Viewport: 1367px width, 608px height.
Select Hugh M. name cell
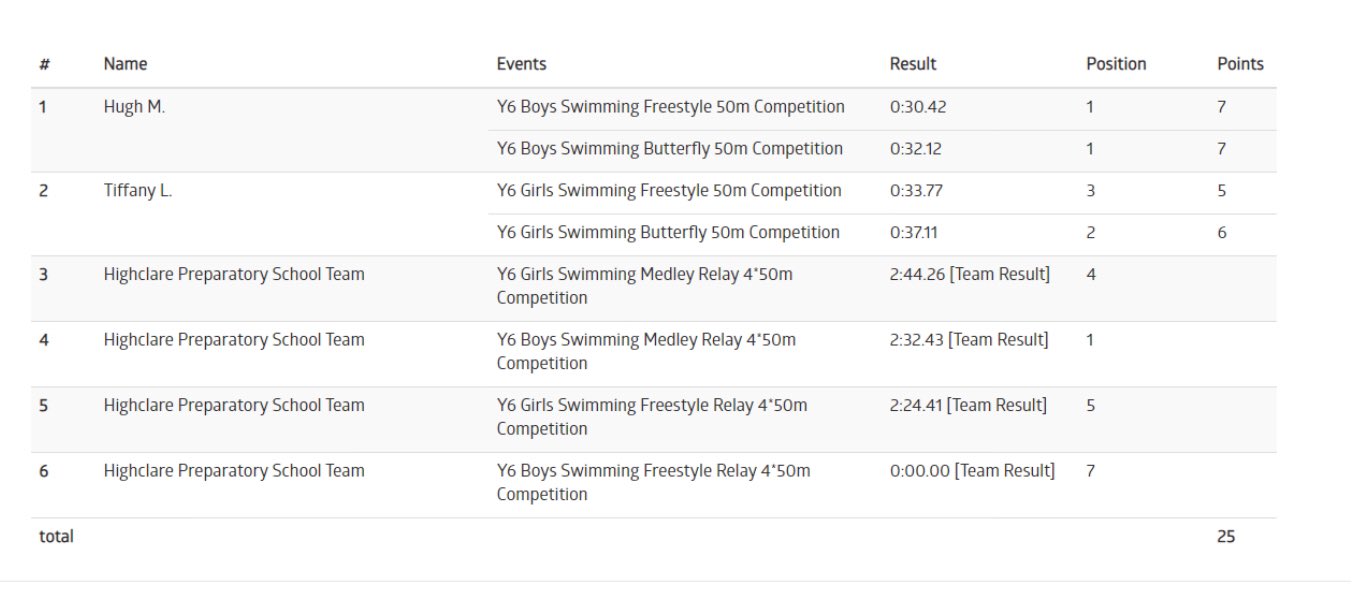click(134, 107)
